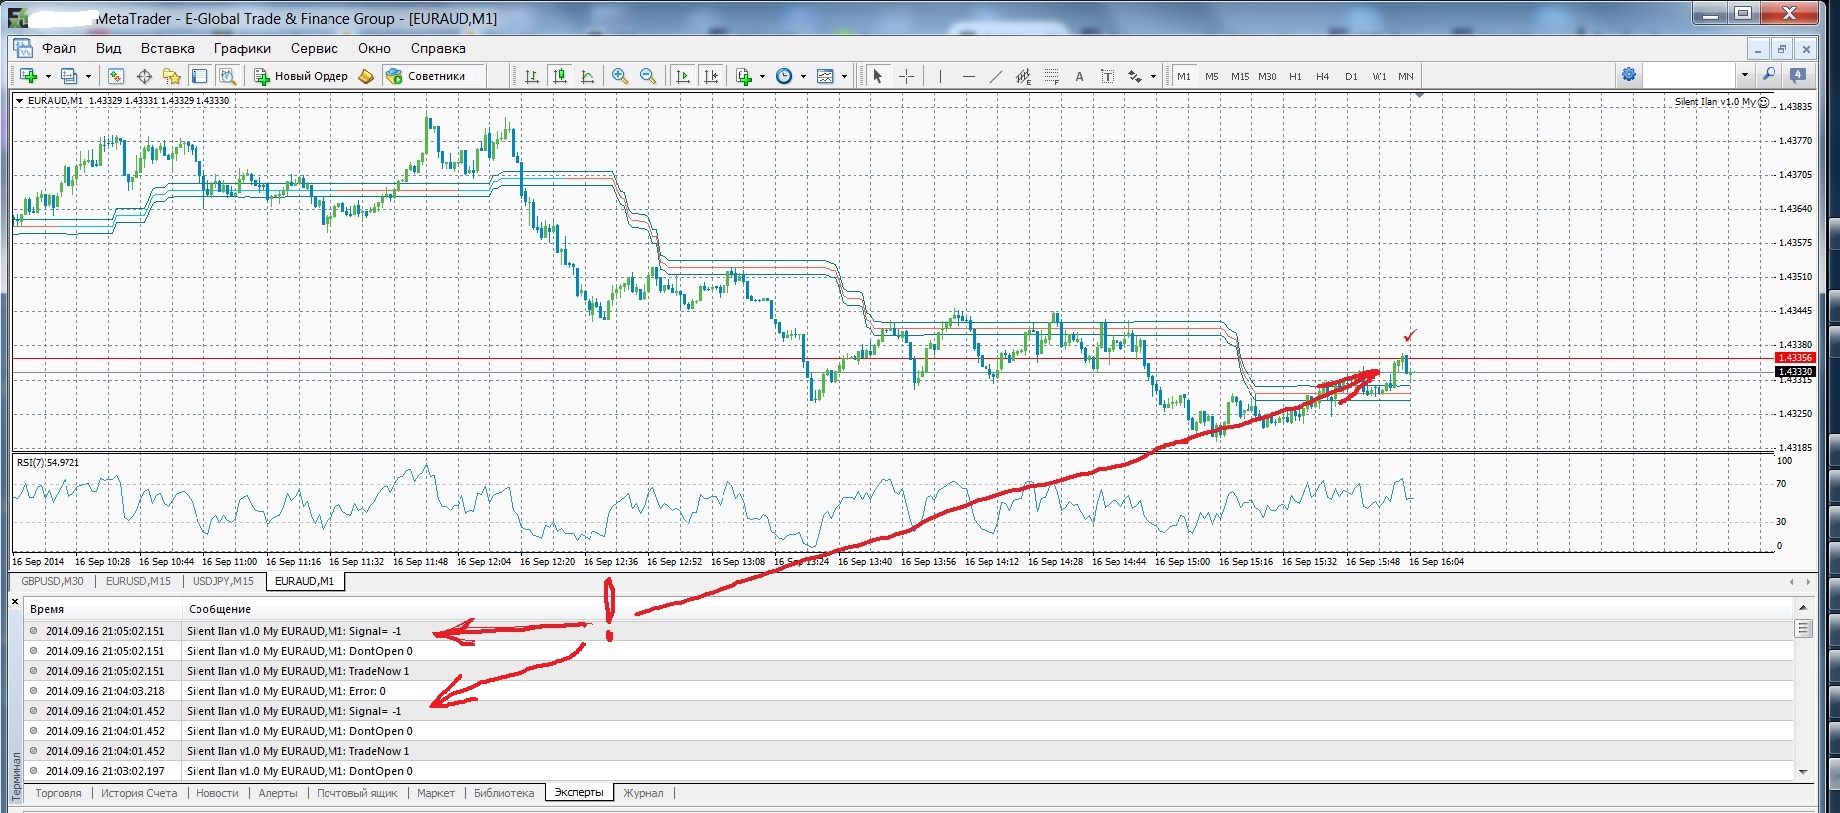Click the experts log vertical scrollbar
The width and height of the screenshot is (1840, 813).
[1803, 689]
